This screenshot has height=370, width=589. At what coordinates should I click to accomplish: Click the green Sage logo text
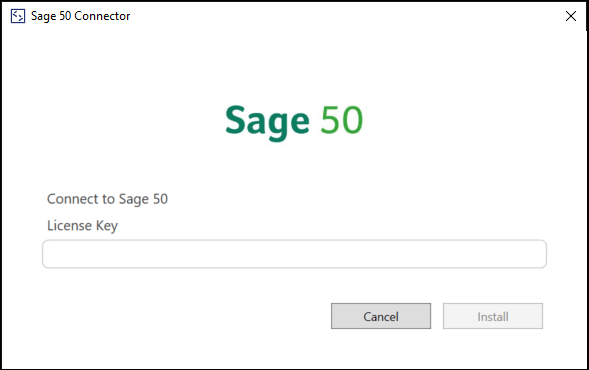click(x=267, y=122)
